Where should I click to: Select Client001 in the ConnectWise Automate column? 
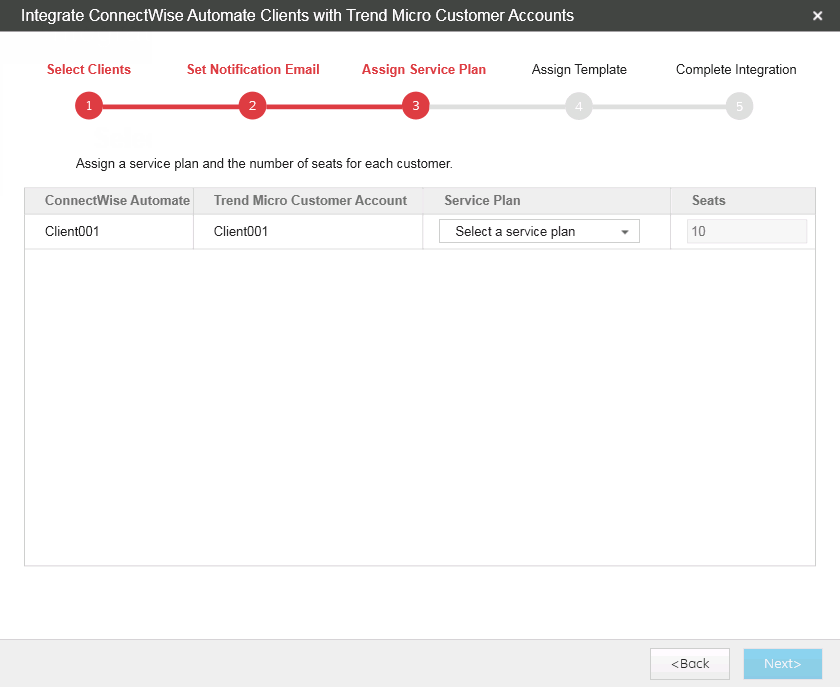72,232
